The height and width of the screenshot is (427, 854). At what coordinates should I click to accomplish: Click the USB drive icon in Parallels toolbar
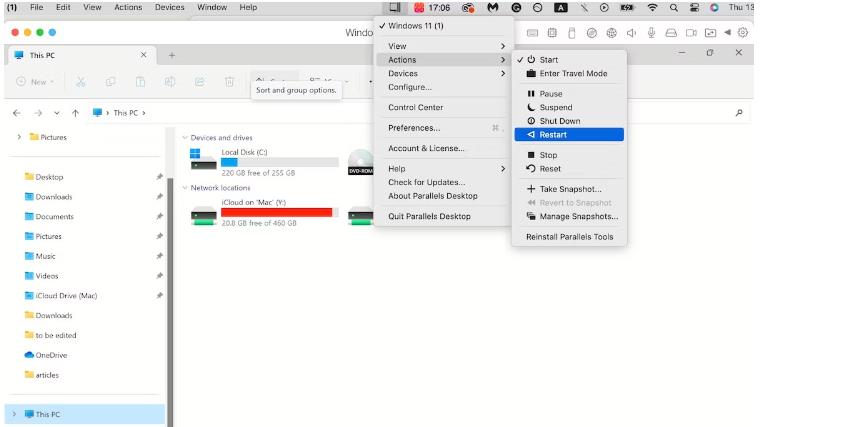571,33
